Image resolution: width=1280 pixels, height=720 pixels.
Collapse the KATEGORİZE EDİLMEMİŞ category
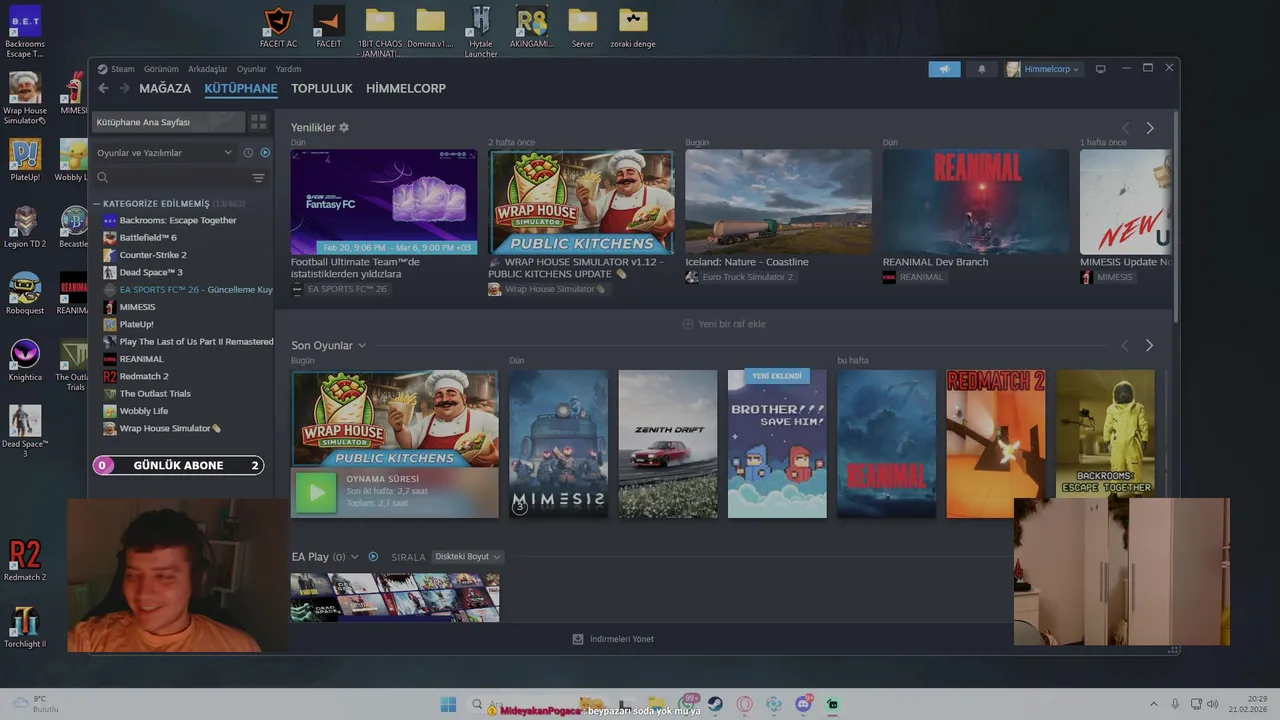tap(97, 204)
